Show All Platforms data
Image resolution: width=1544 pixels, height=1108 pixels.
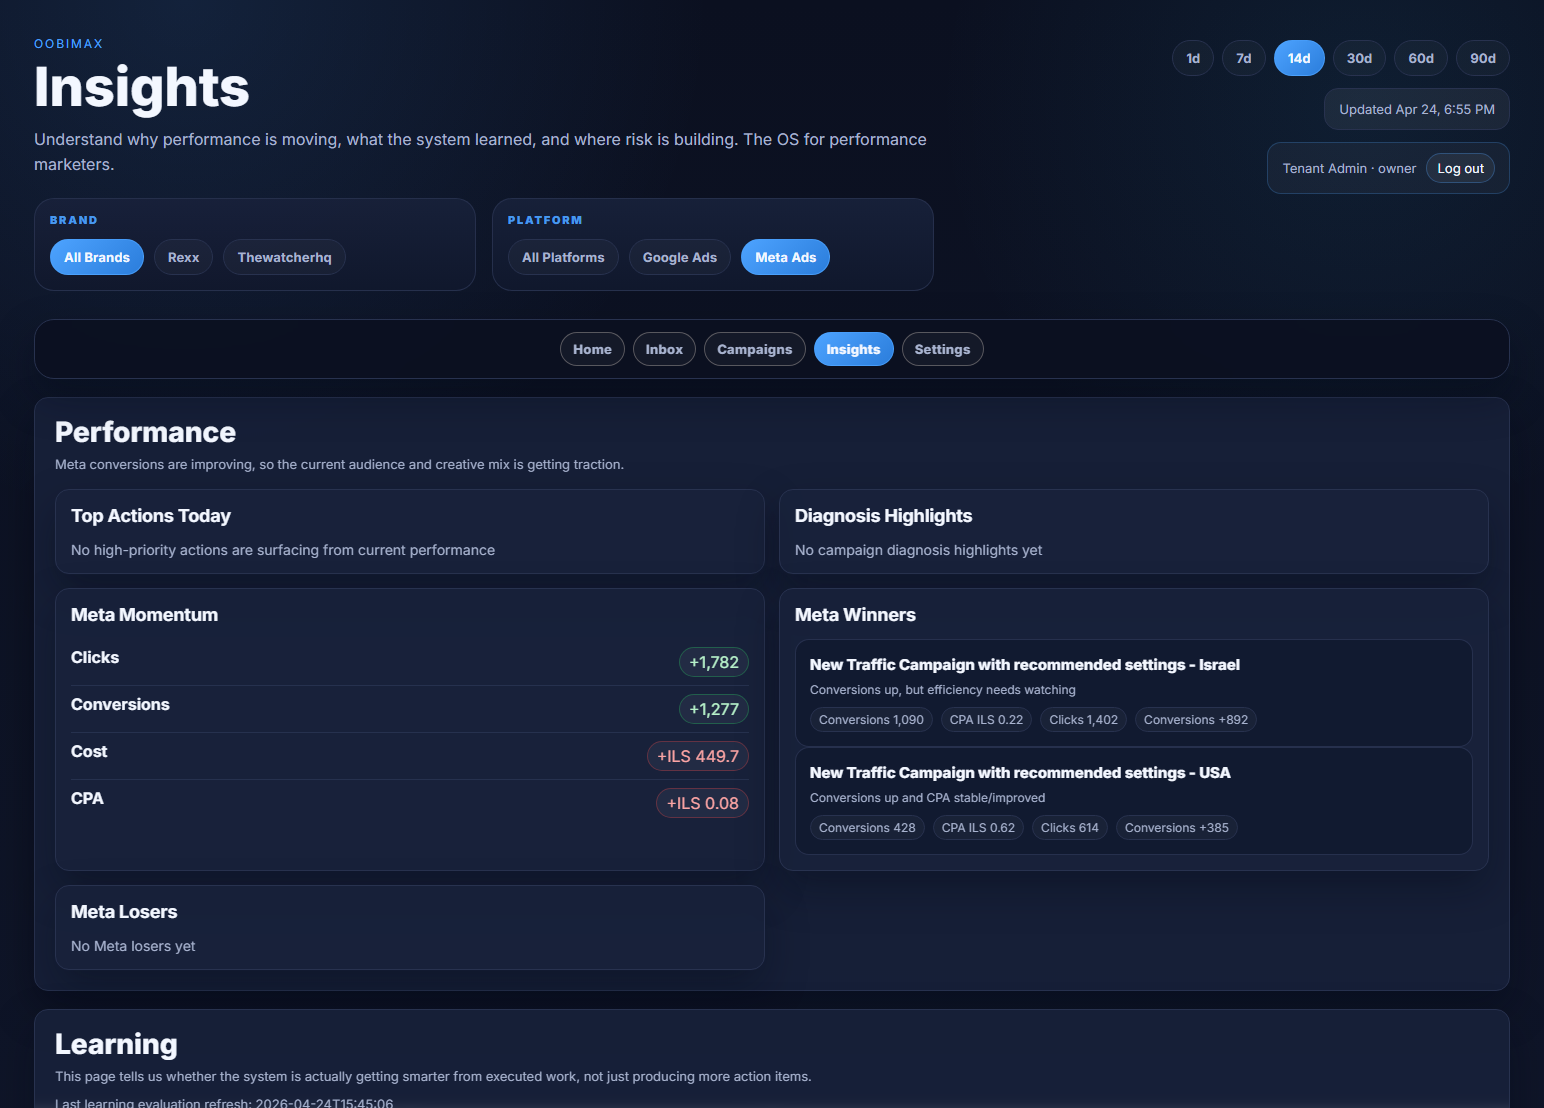point(563,257)
